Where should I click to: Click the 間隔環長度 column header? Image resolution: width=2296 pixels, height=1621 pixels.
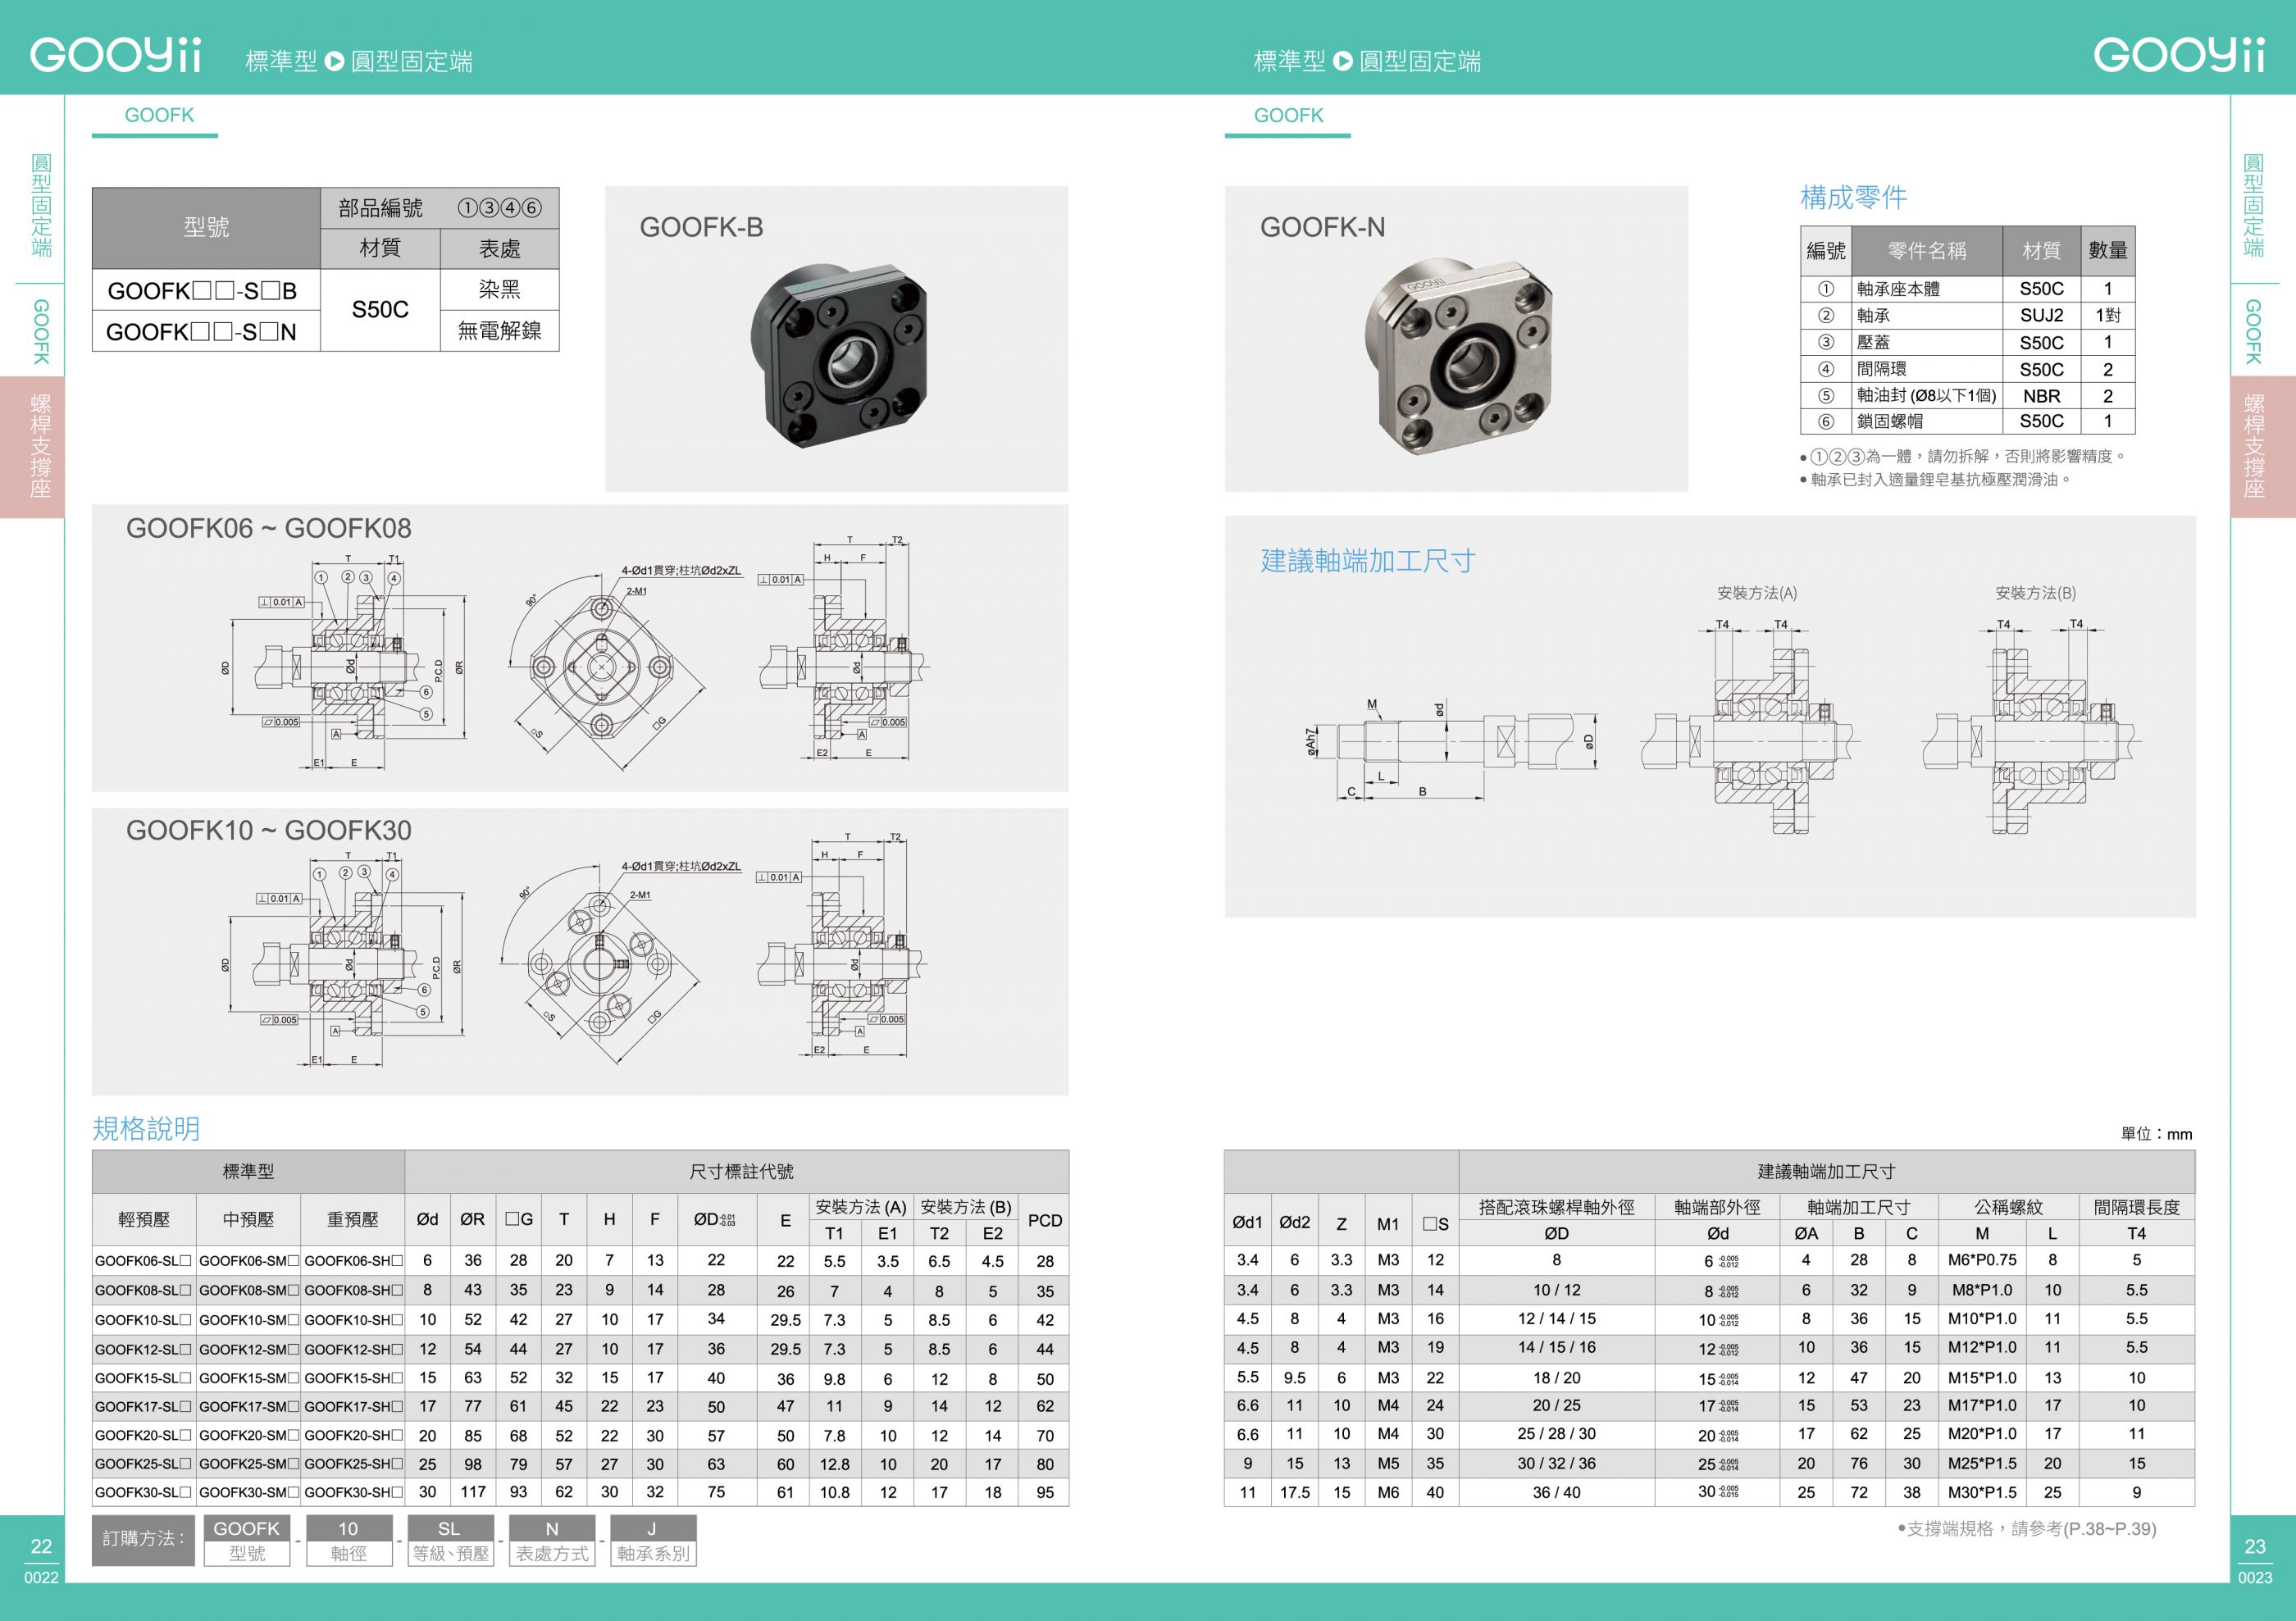click(2136, 1207)
